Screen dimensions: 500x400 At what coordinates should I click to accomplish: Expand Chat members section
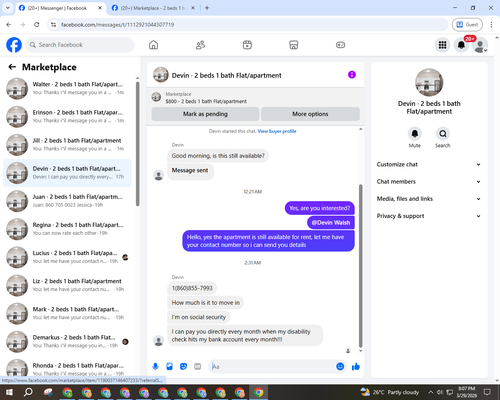[429, 182]
